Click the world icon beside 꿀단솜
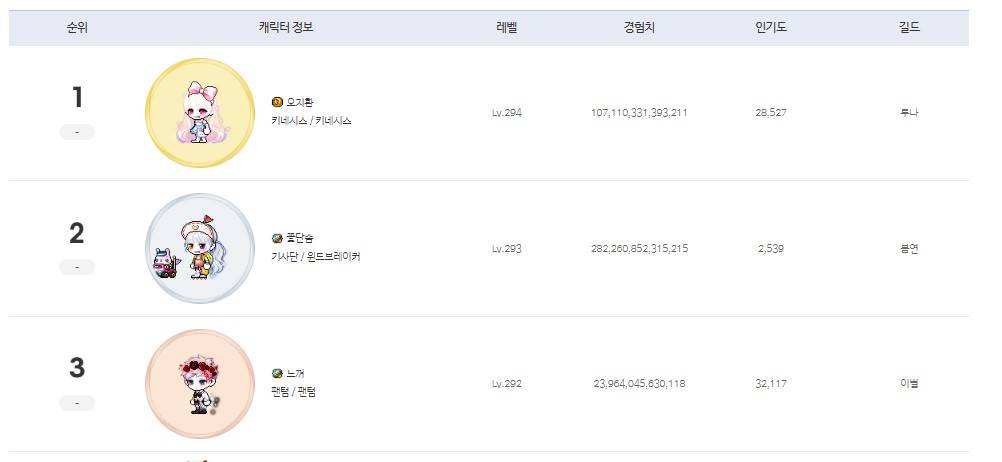This screenshot has width=1002, height=462. 277,238
